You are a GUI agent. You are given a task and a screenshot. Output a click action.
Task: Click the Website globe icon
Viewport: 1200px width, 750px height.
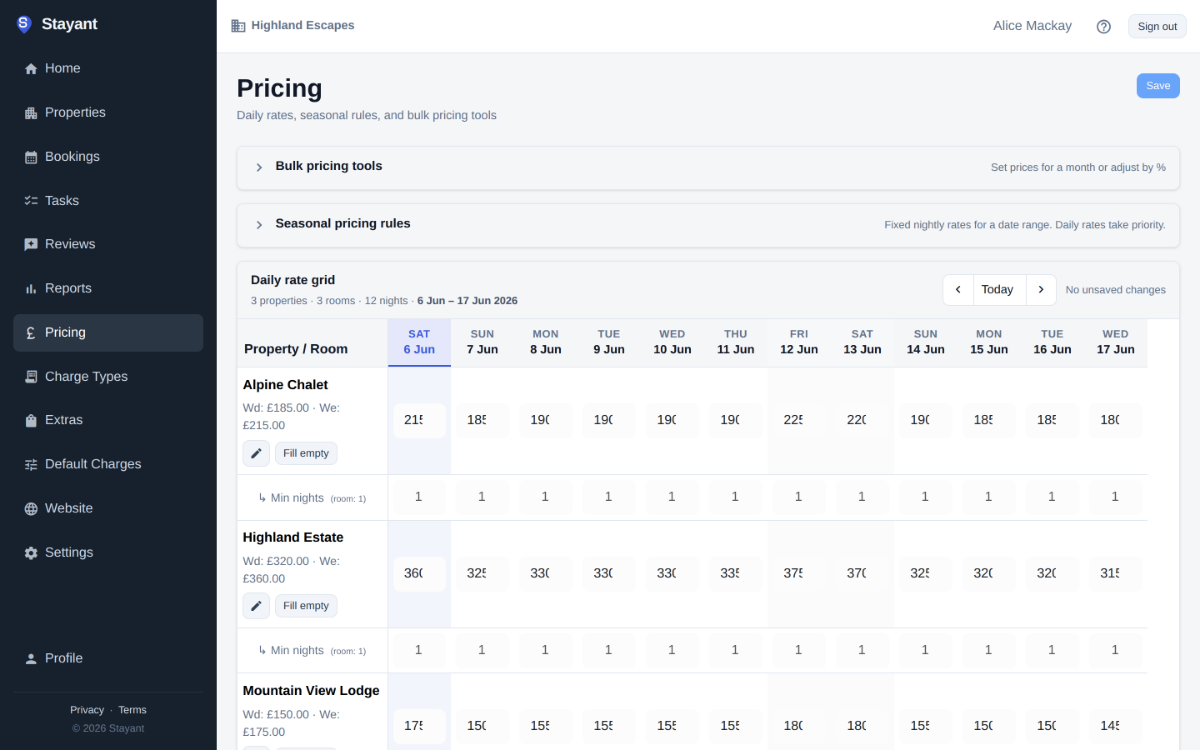31,509
